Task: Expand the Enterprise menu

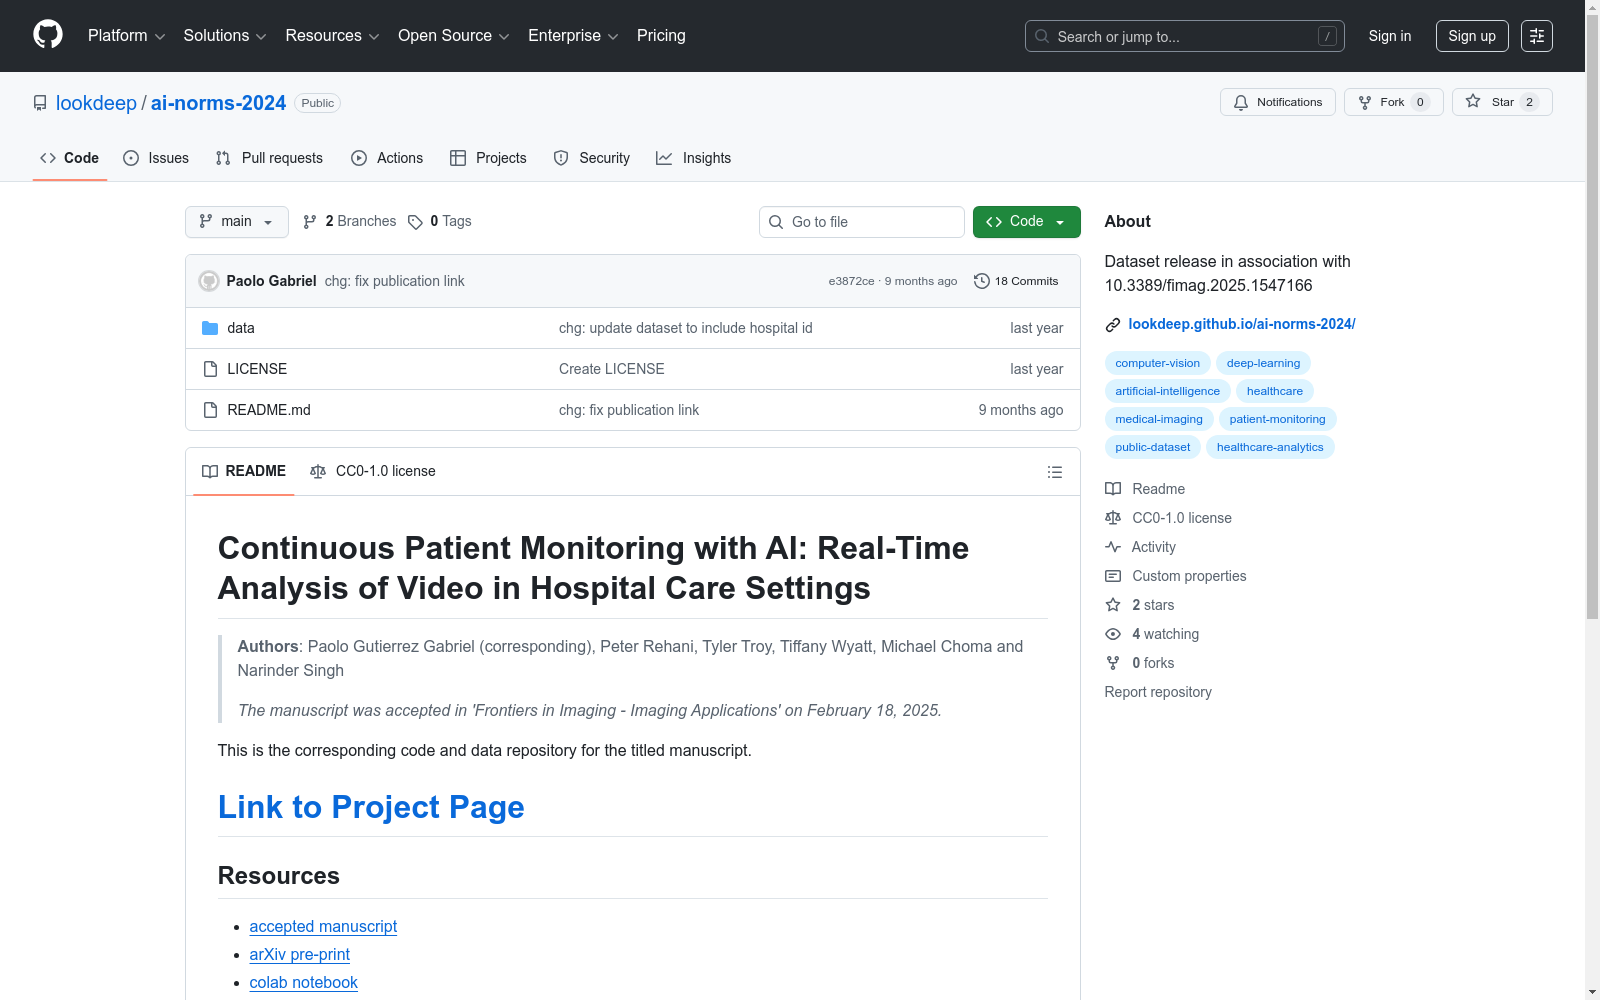Action: (573, 36)
